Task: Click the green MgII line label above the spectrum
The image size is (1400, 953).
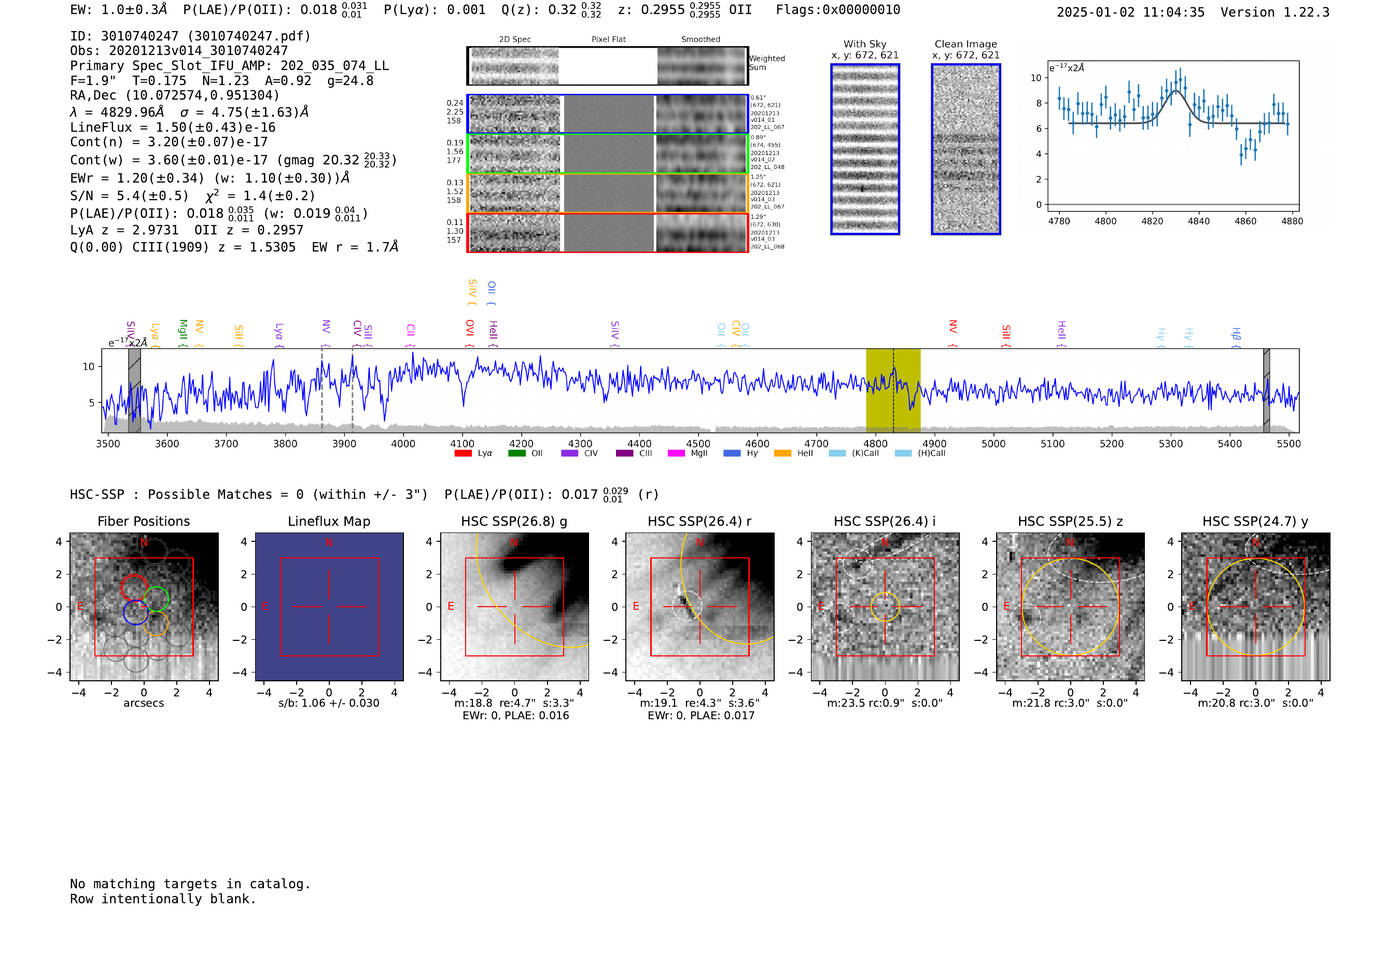Action: pyautogui.click(x=183, y=331)
